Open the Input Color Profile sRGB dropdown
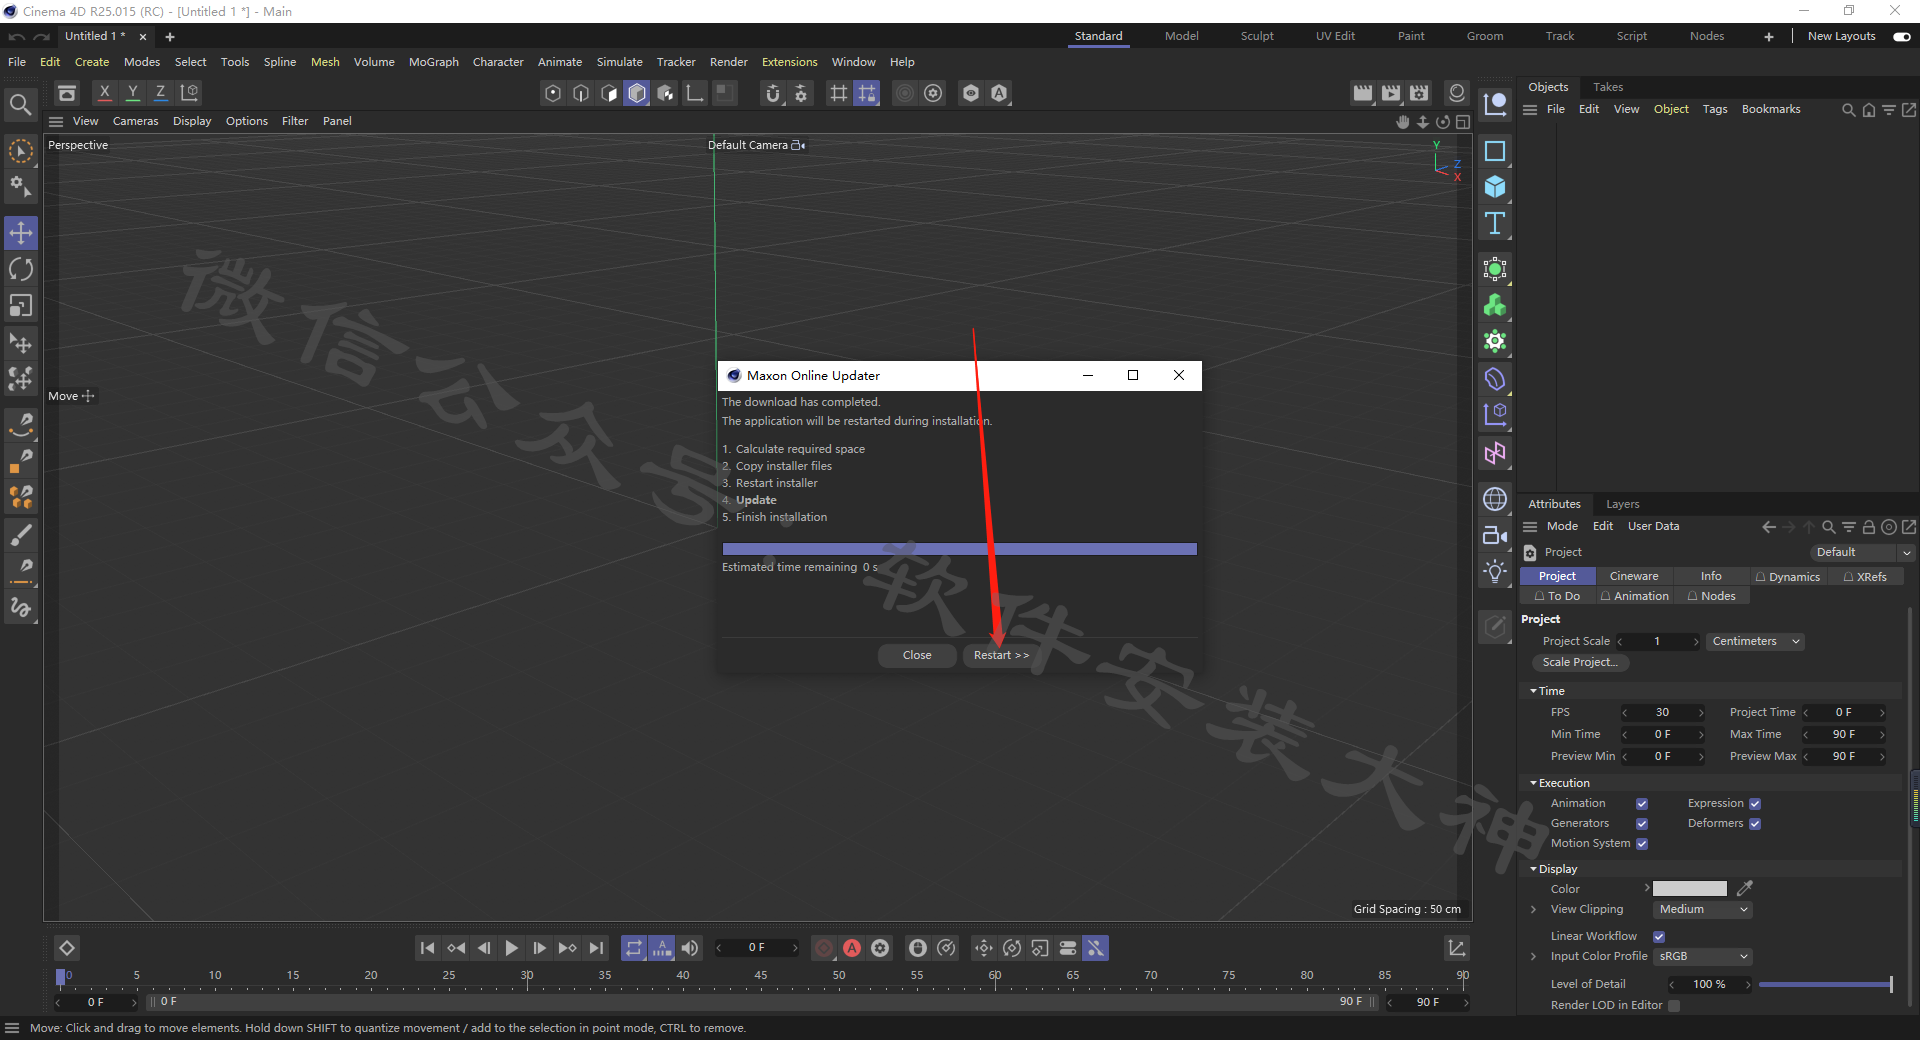Viewport: 1920px width, 1040px height. tap(1703, 956)
